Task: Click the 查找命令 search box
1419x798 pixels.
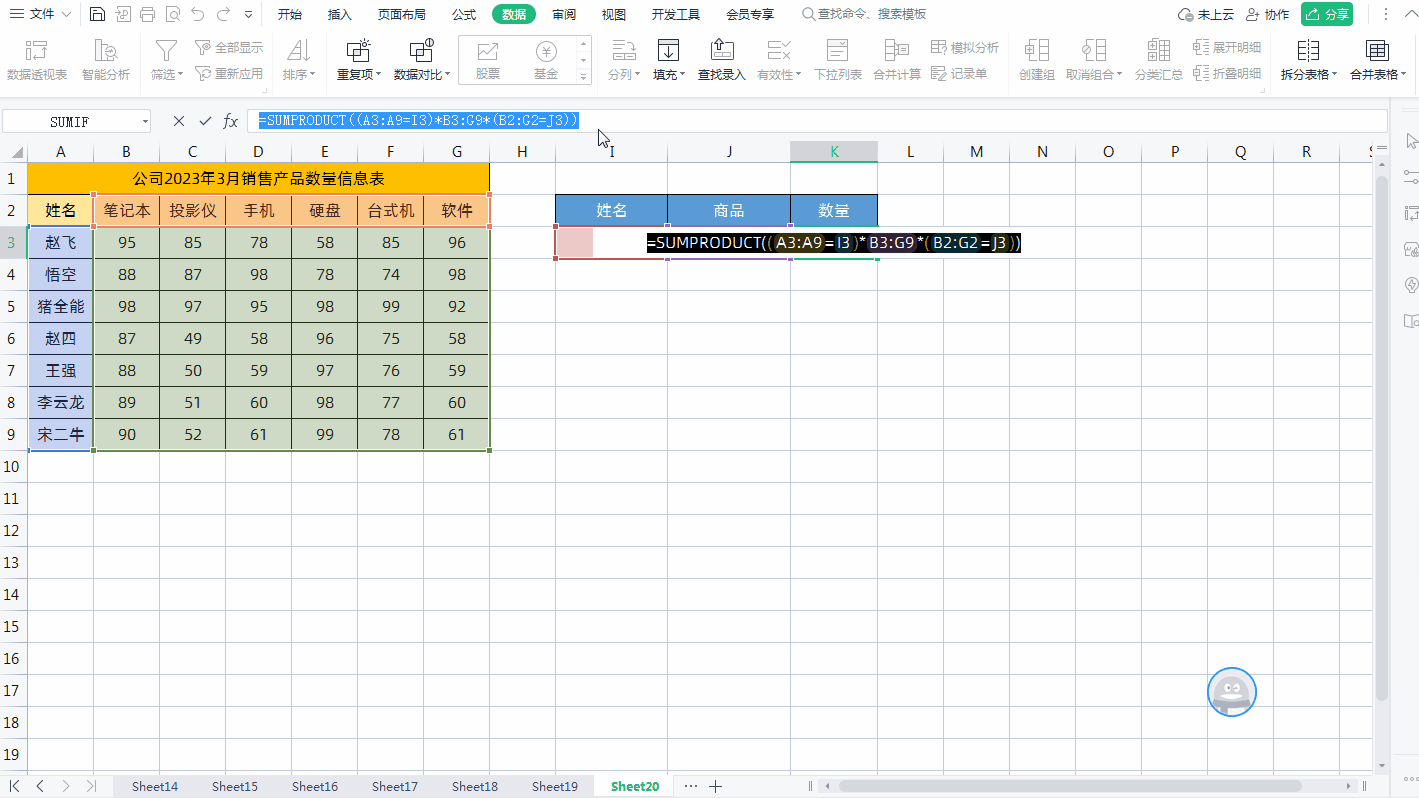Action: pyautogui.click(x=864, y=14)
